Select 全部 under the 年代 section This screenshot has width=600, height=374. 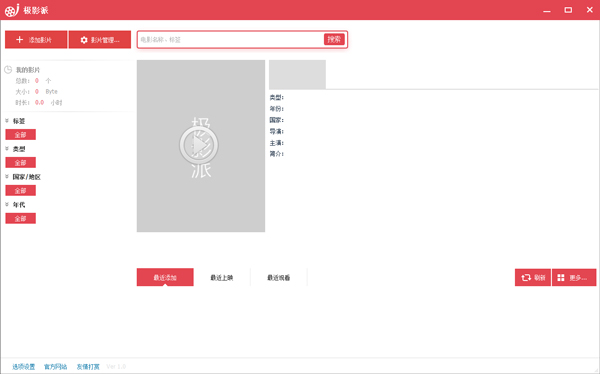(21, 219)
